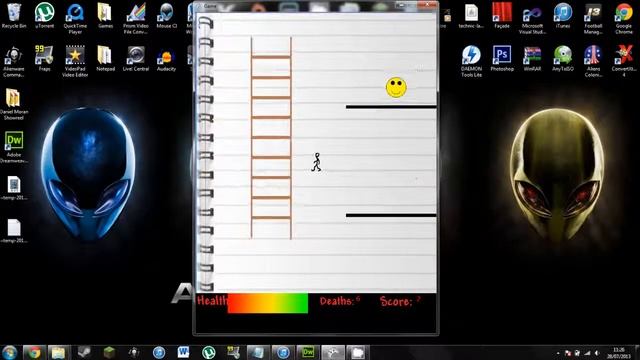Show hidden system tray icons arrow

tap(558, 353)
